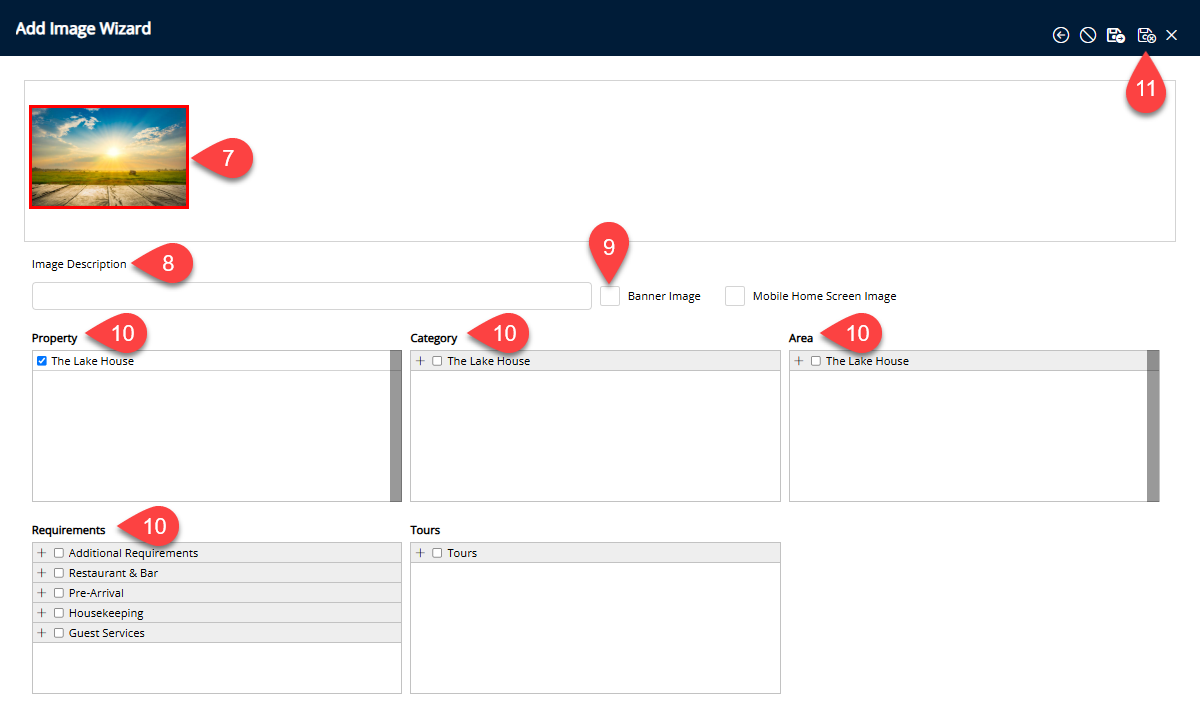Click the Save and exit icon
The image size is (1200, 728).
[x=1146, y=35]
